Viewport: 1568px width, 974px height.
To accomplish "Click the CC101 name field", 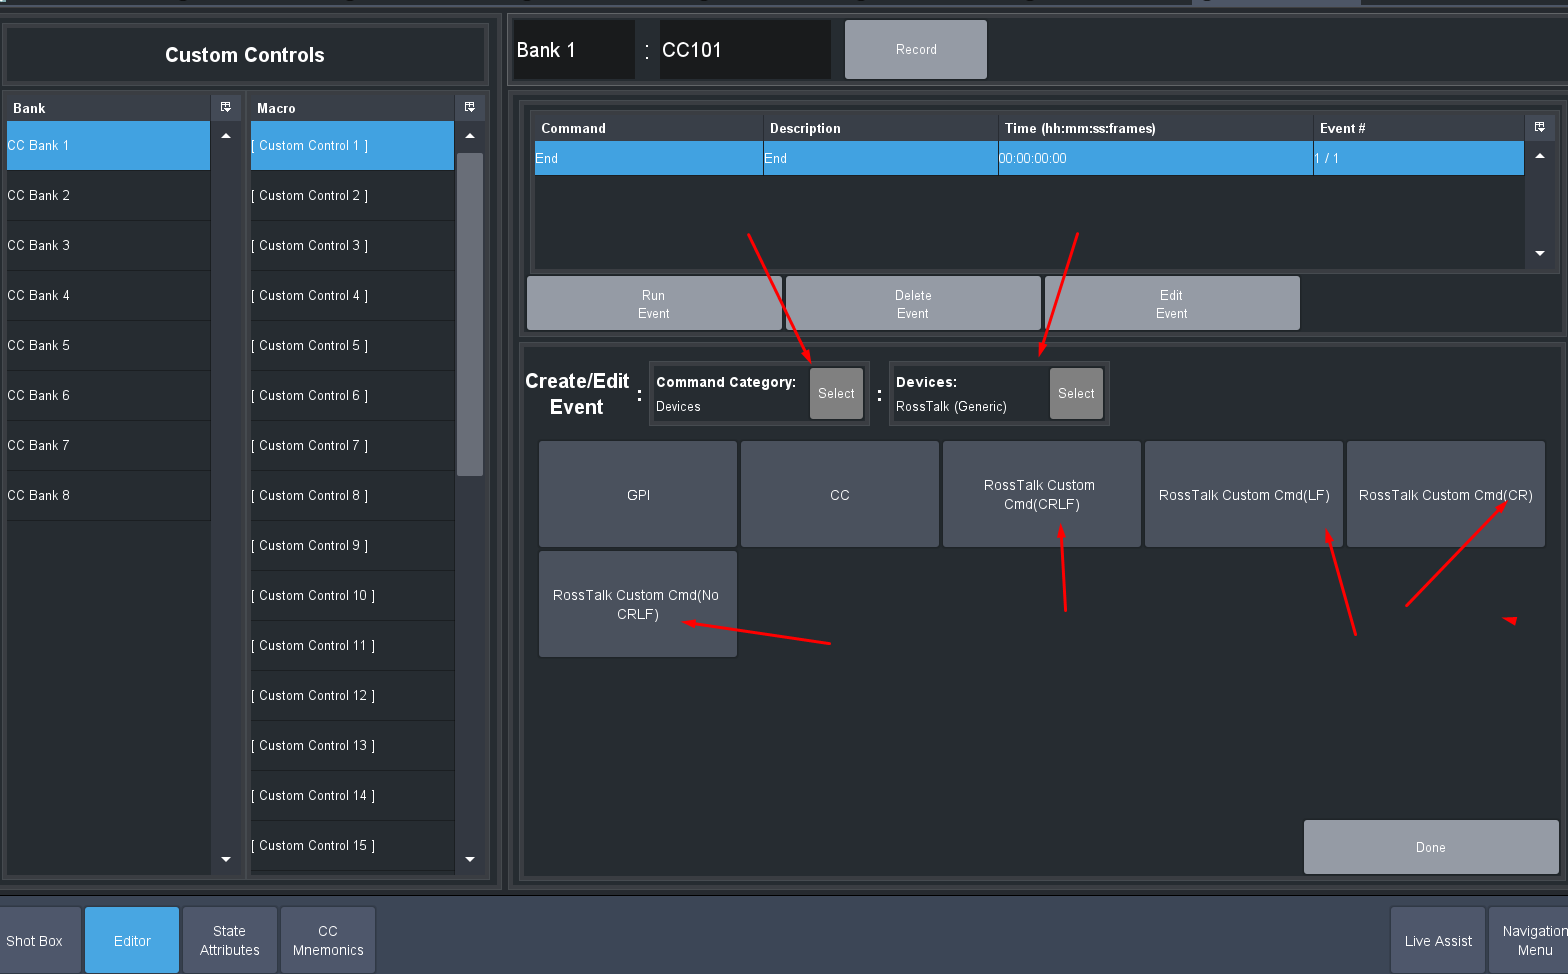I will point(745,50).
